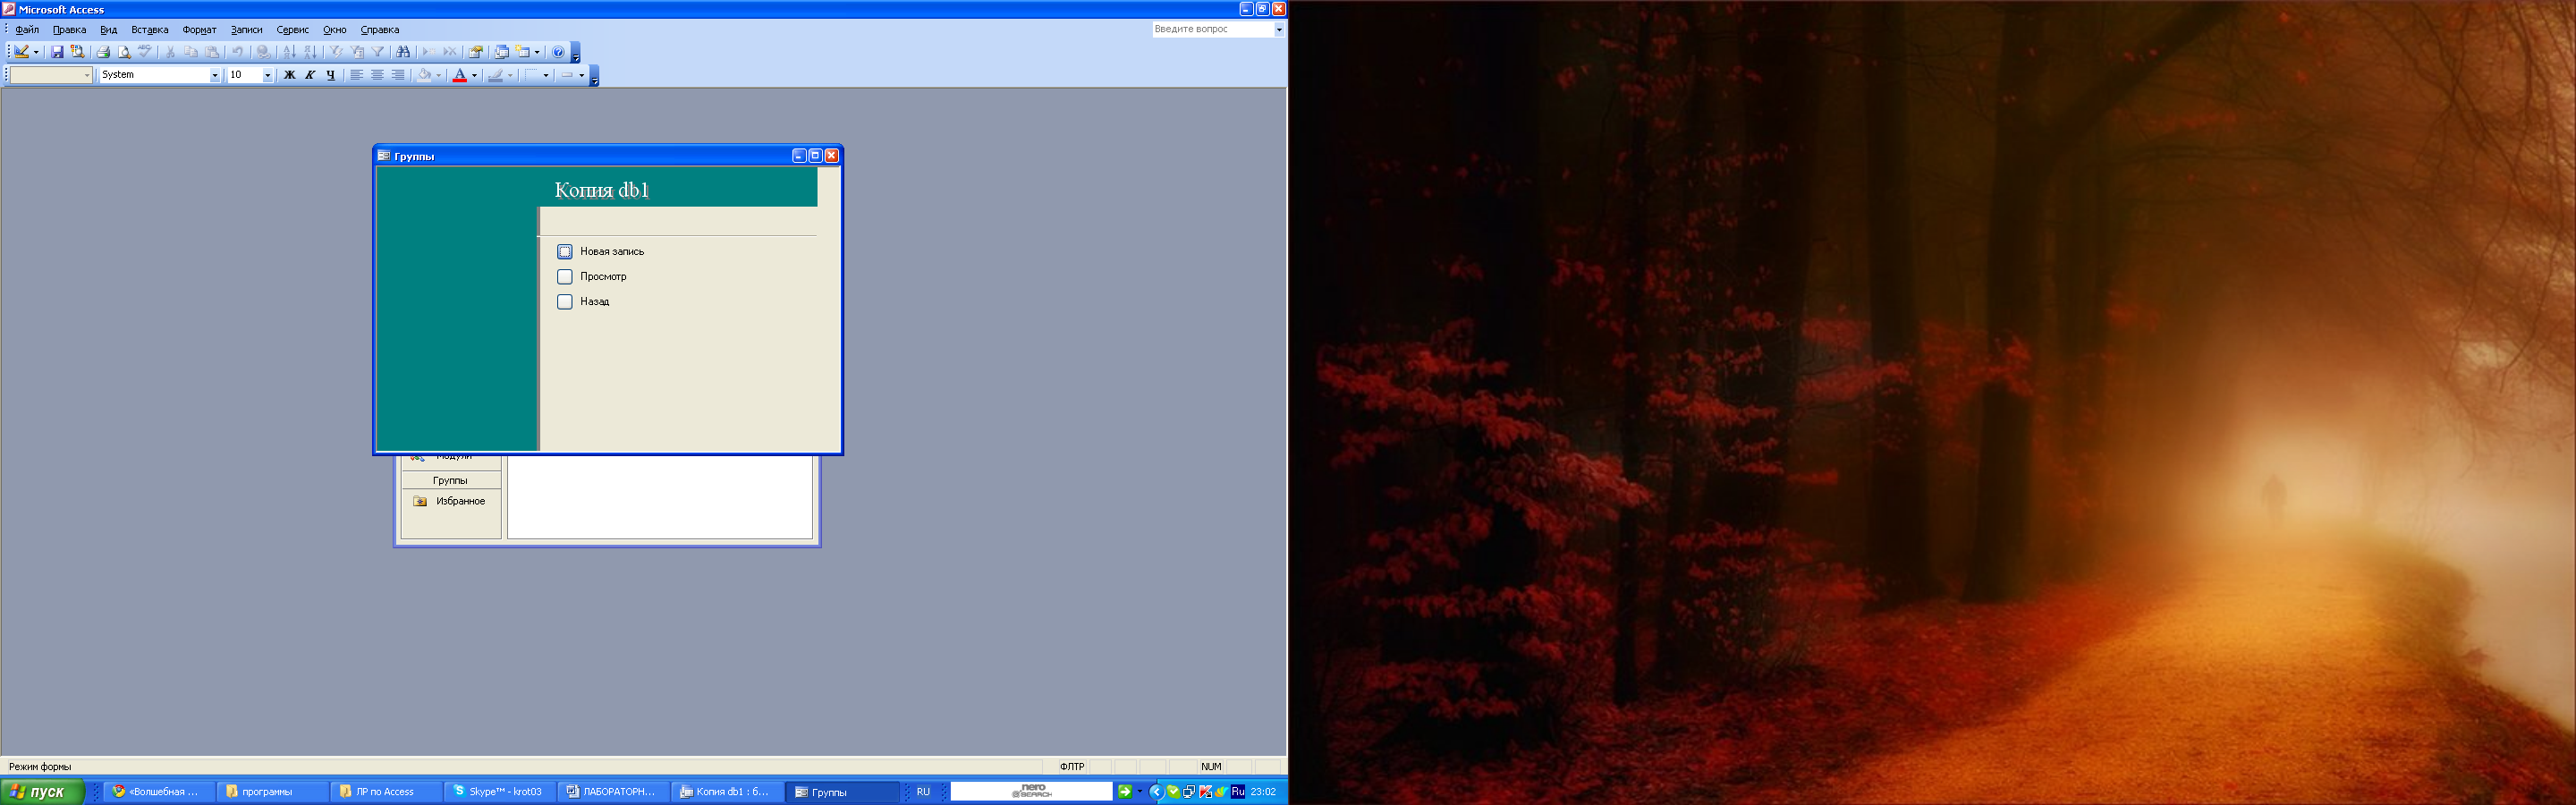The height and width of the screenshot is (805, 2576).
Task: Click the Новая запись switchboard button
Action: click(565, 252)
